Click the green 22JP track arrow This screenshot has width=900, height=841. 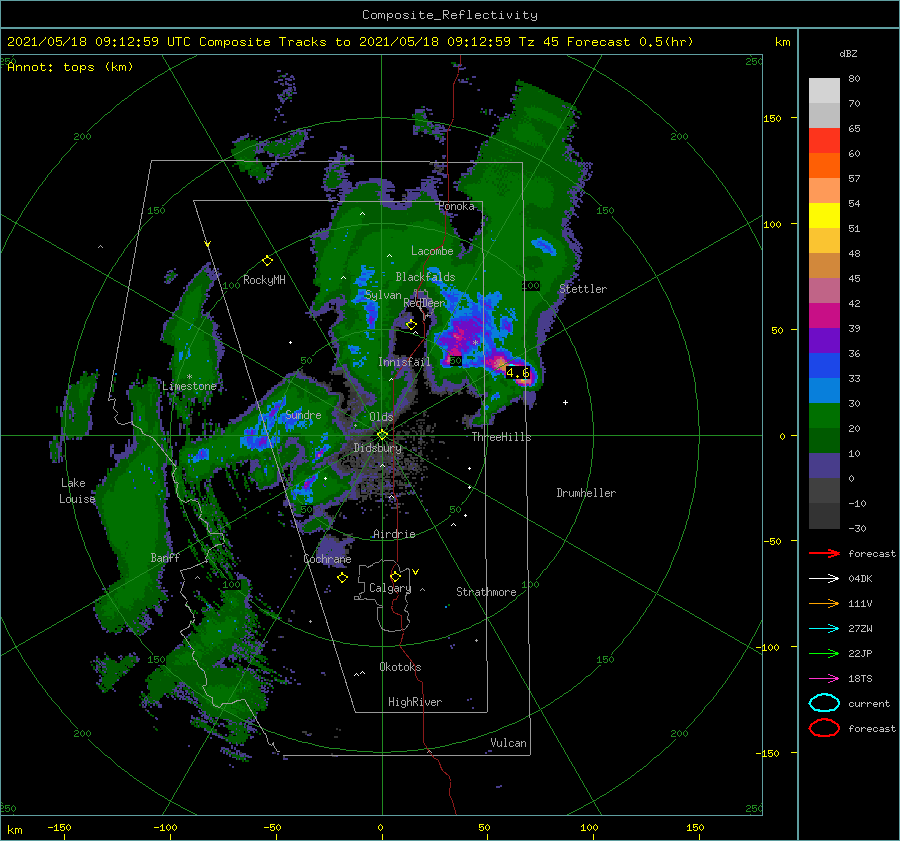click(824, 653)
